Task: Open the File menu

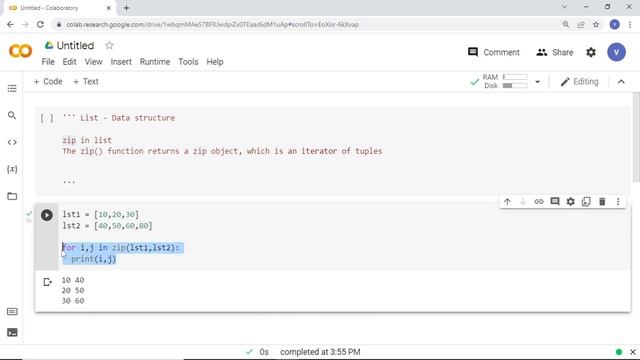Action: pos(48,62)
